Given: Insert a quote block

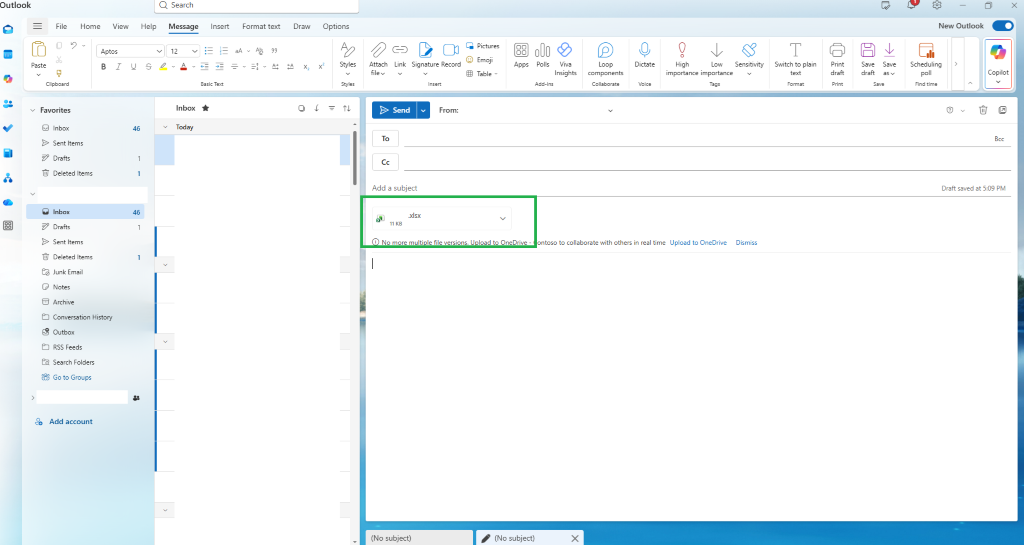Looking at the screenshot, I should coord(274,51).
